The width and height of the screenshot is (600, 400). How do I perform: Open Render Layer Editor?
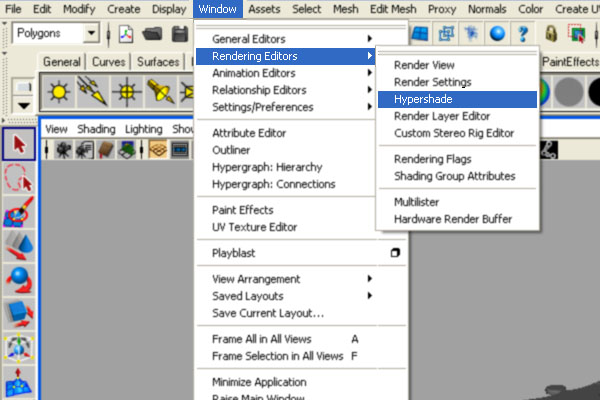457,116
